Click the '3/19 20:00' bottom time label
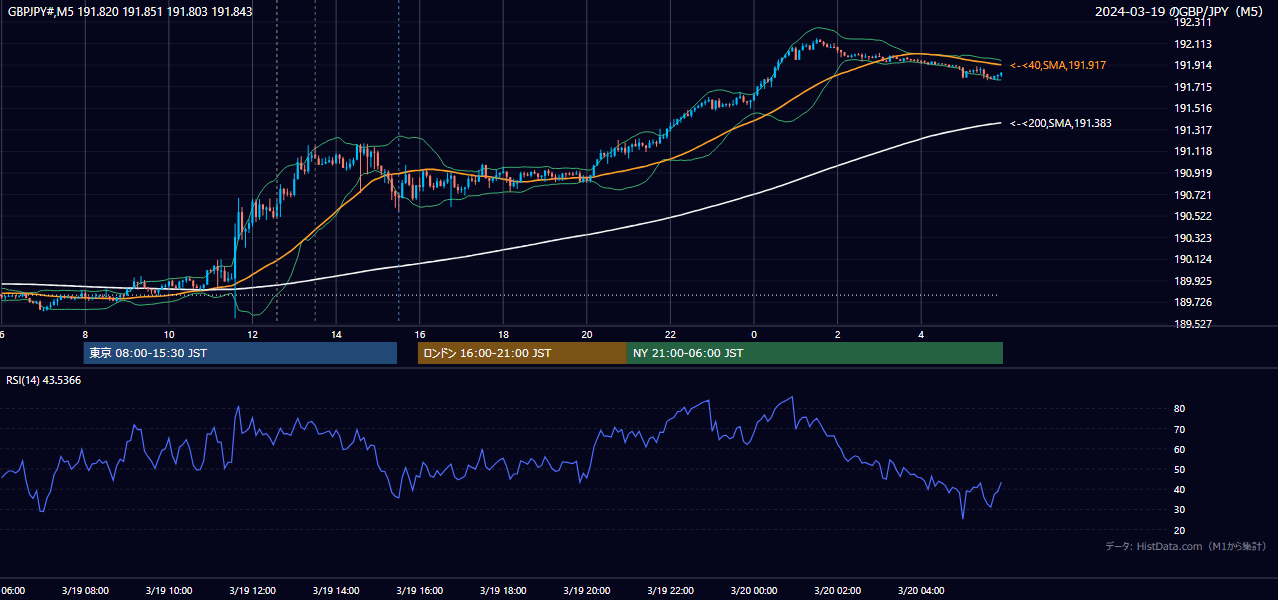This screenshot has height=600, width=1278. (586, 591)
